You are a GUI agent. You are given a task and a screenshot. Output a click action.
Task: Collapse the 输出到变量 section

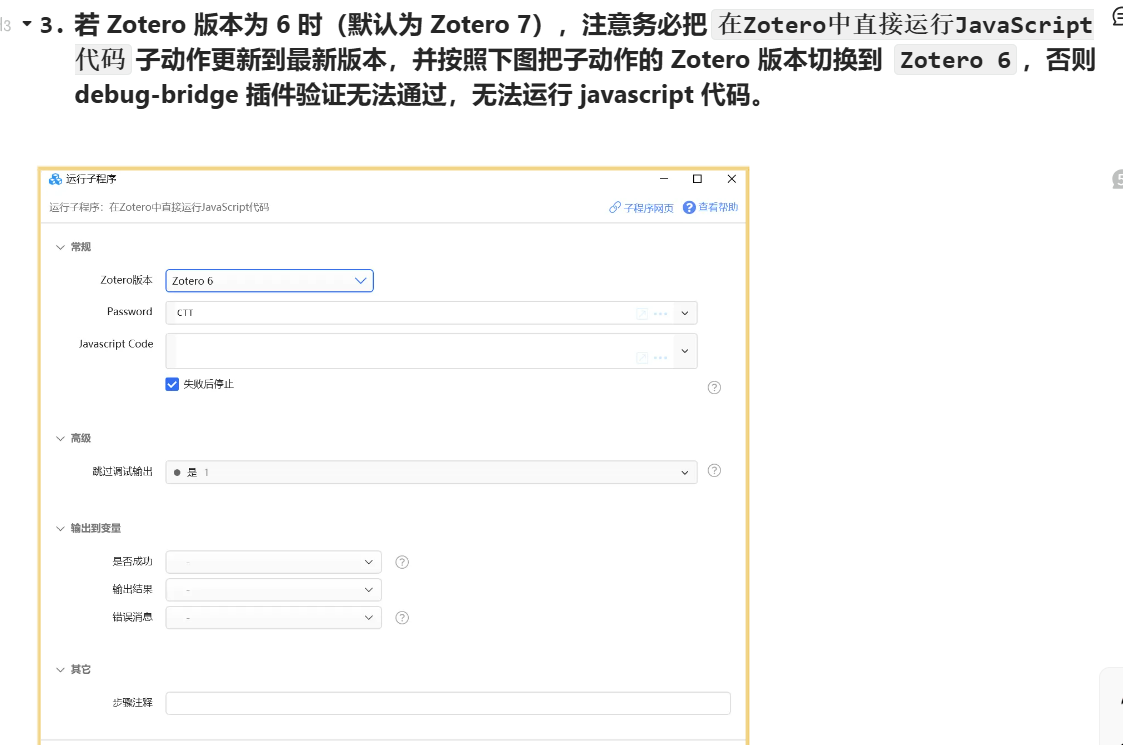[x=60, y=529]
